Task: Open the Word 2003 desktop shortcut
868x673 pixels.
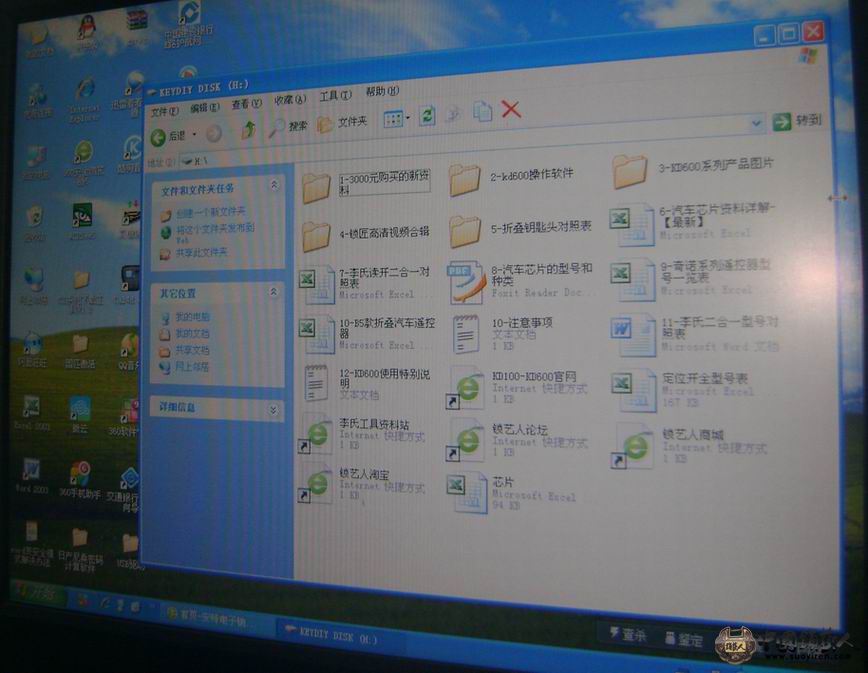Action: pyautogui.click(x=31, y=476)
